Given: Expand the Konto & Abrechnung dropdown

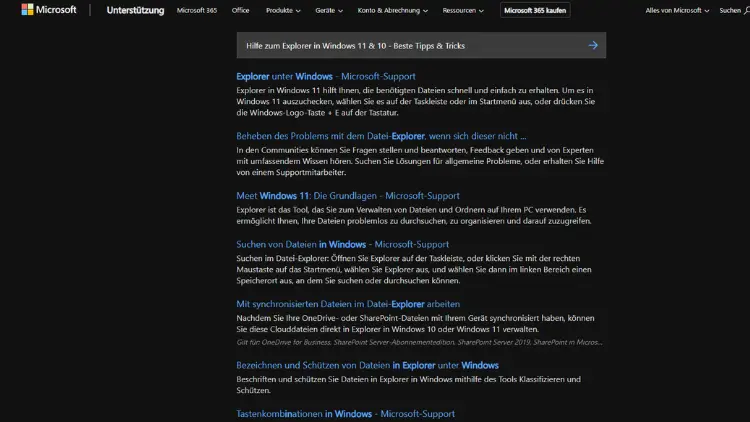Looking at the screenshot, I should pos(393,10).
